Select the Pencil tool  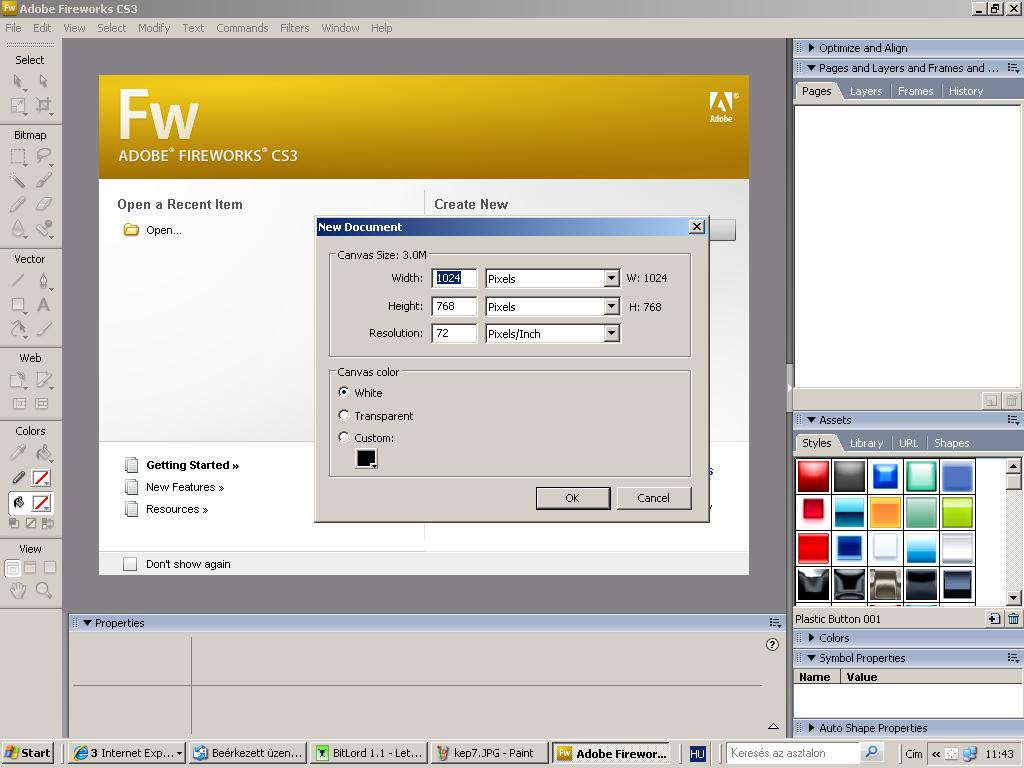point(18,204)
